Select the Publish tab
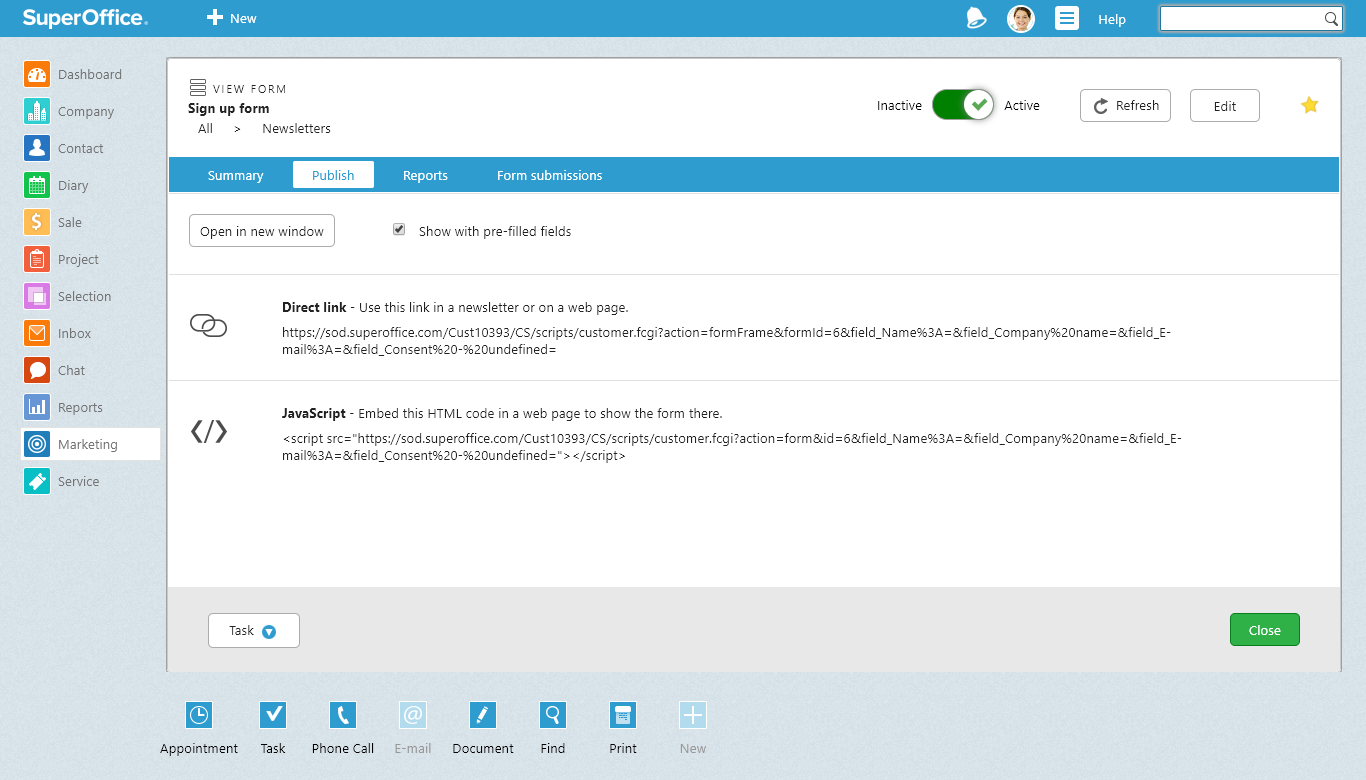The image size is (1366, 780). 333,175
